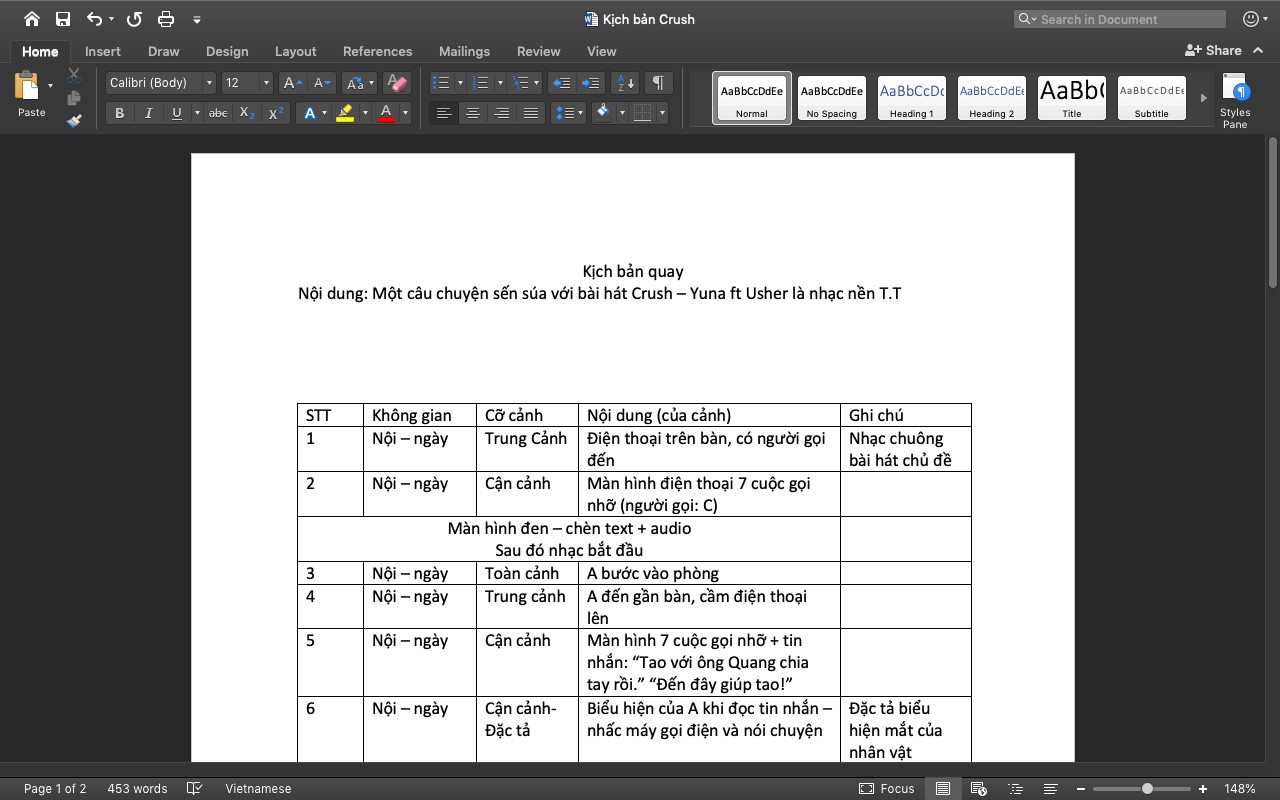Go to the References tab
This screenshot has width=1280, height=800.
click(377, 51)
